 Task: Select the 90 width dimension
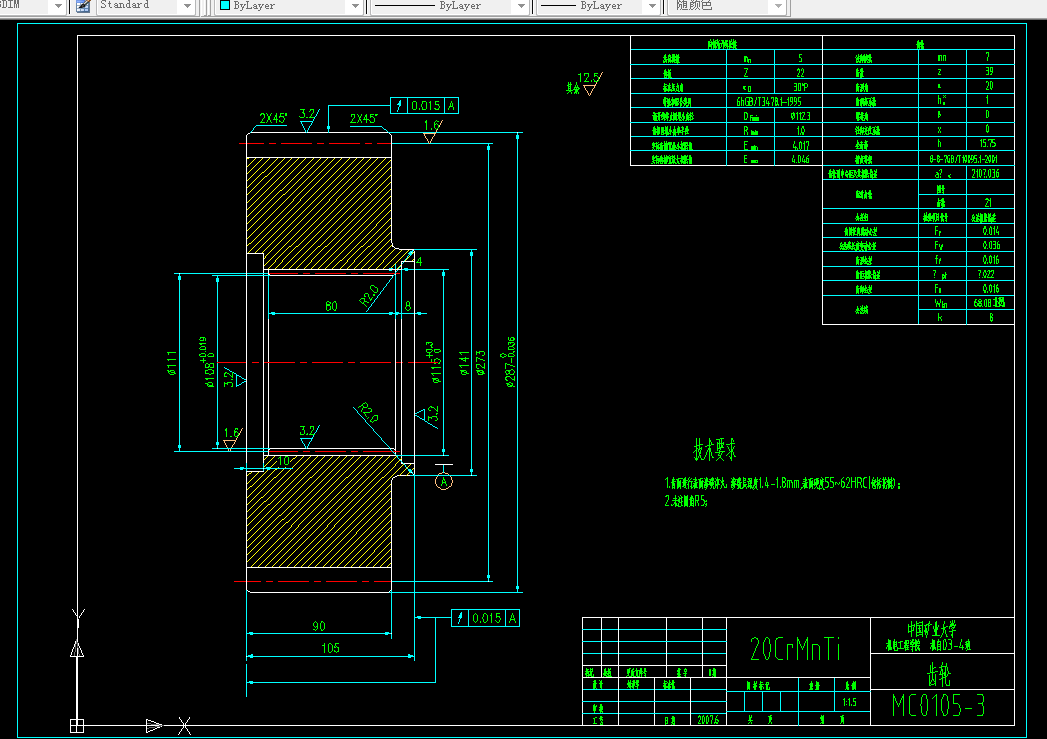coord(319,626)
